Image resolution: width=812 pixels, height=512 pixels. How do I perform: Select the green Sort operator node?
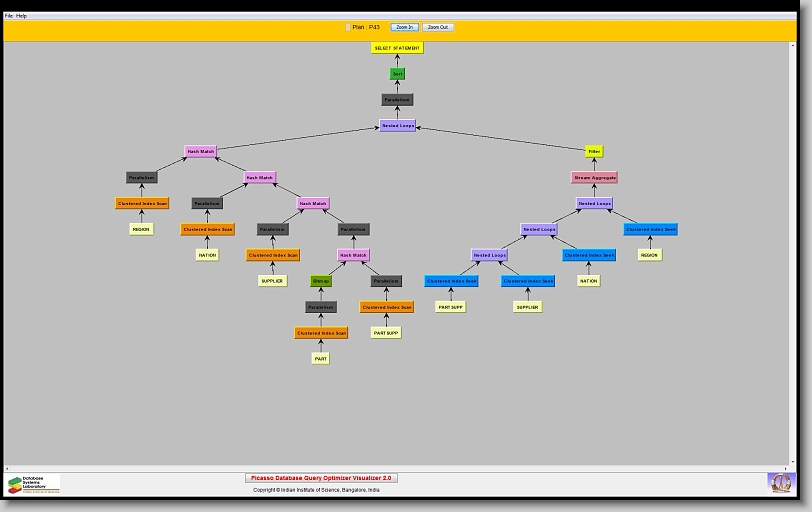pyautogui.click(x=397, y=74)
